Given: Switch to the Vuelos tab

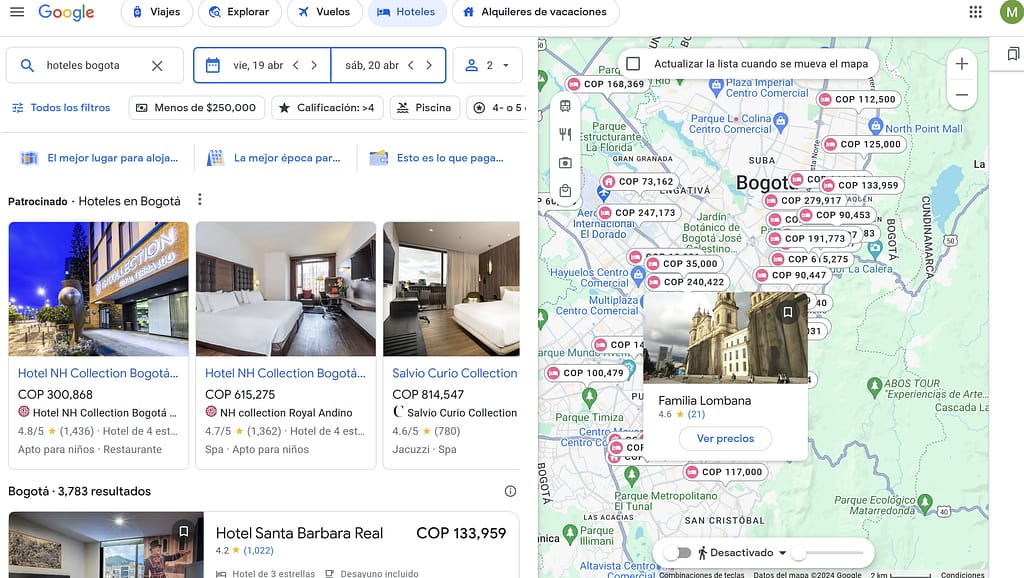Looking at the screenshot, I should (x=325, y=12).
